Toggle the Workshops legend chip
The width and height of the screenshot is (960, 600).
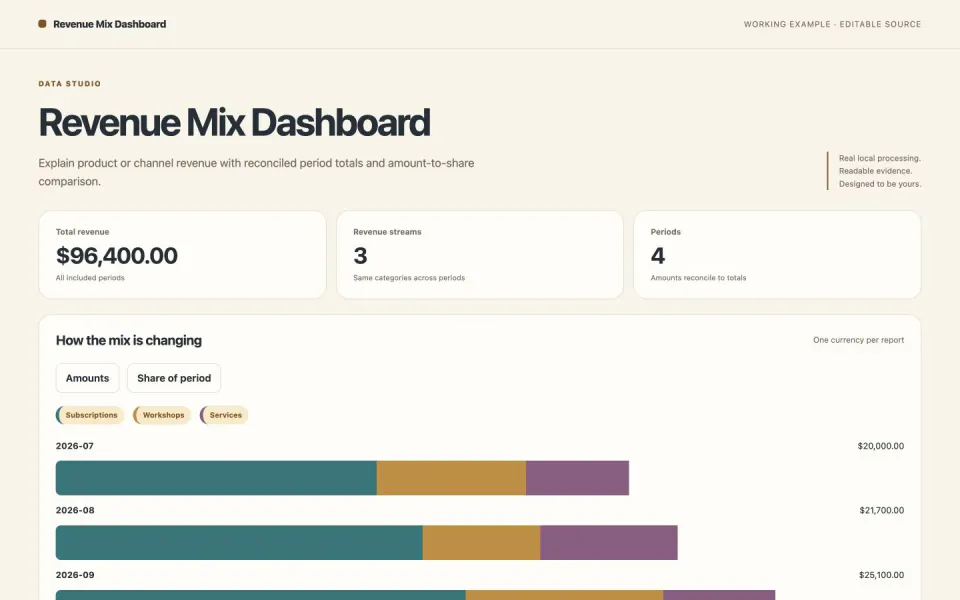(x=162, y=415)
